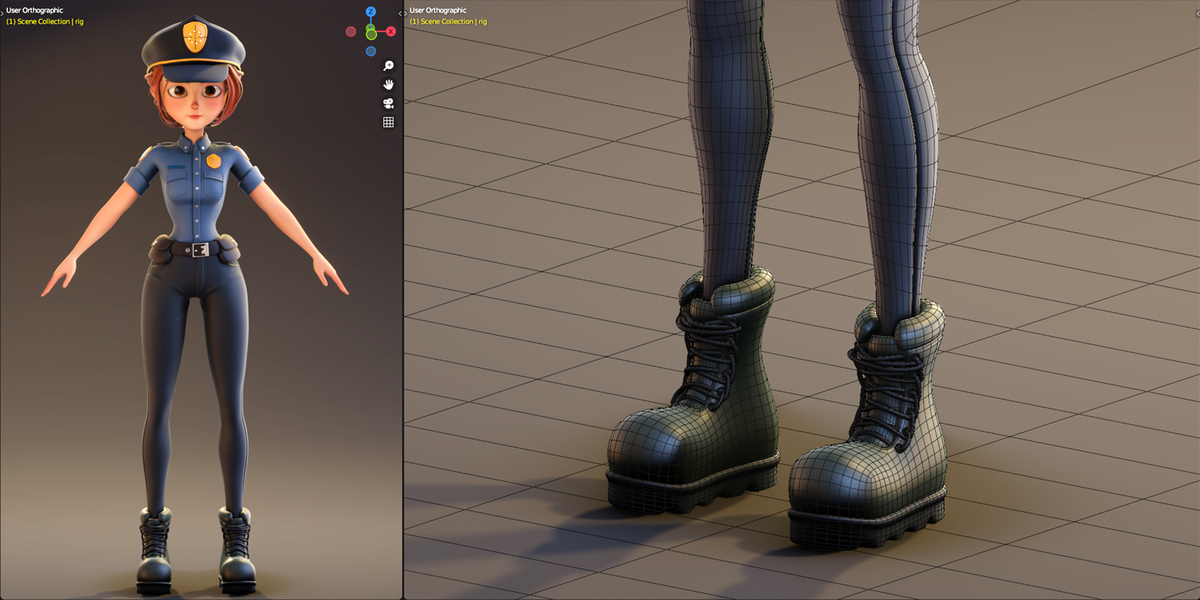Snap view to the blue Z axis
The width and height of the screenshot is (1200, 600).
point(371,12)
